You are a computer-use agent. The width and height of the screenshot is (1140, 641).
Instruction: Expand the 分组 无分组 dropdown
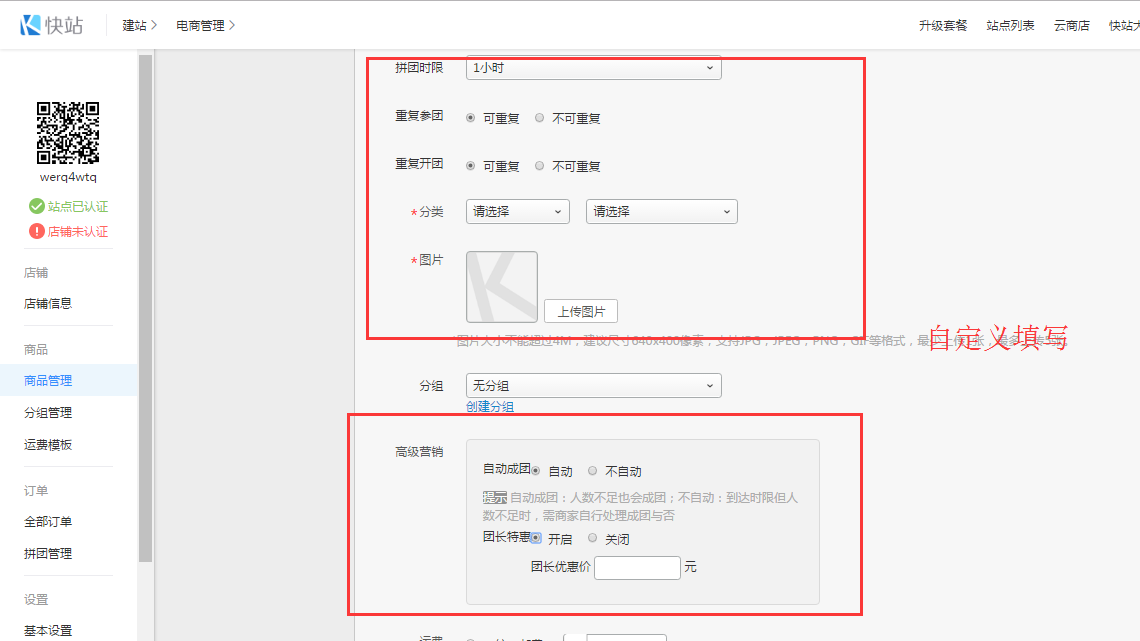(593, 386)
